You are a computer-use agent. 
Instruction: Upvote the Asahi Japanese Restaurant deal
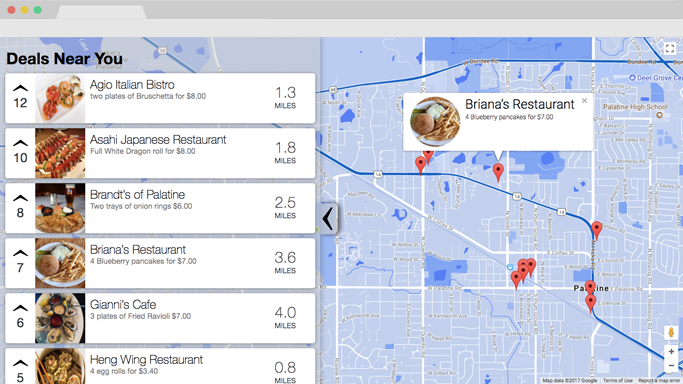(20, 143)
